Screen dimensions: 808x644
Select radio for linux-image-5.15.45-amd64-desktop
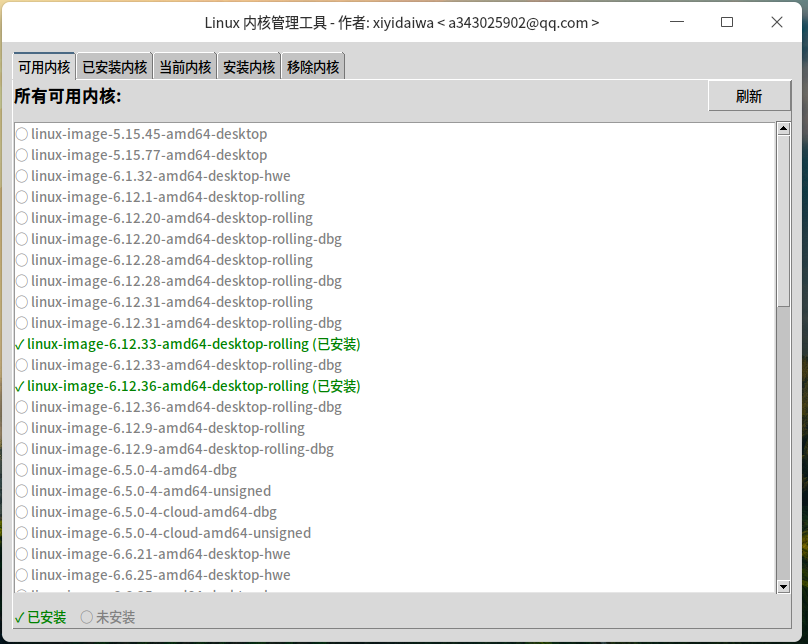(22, 134)
